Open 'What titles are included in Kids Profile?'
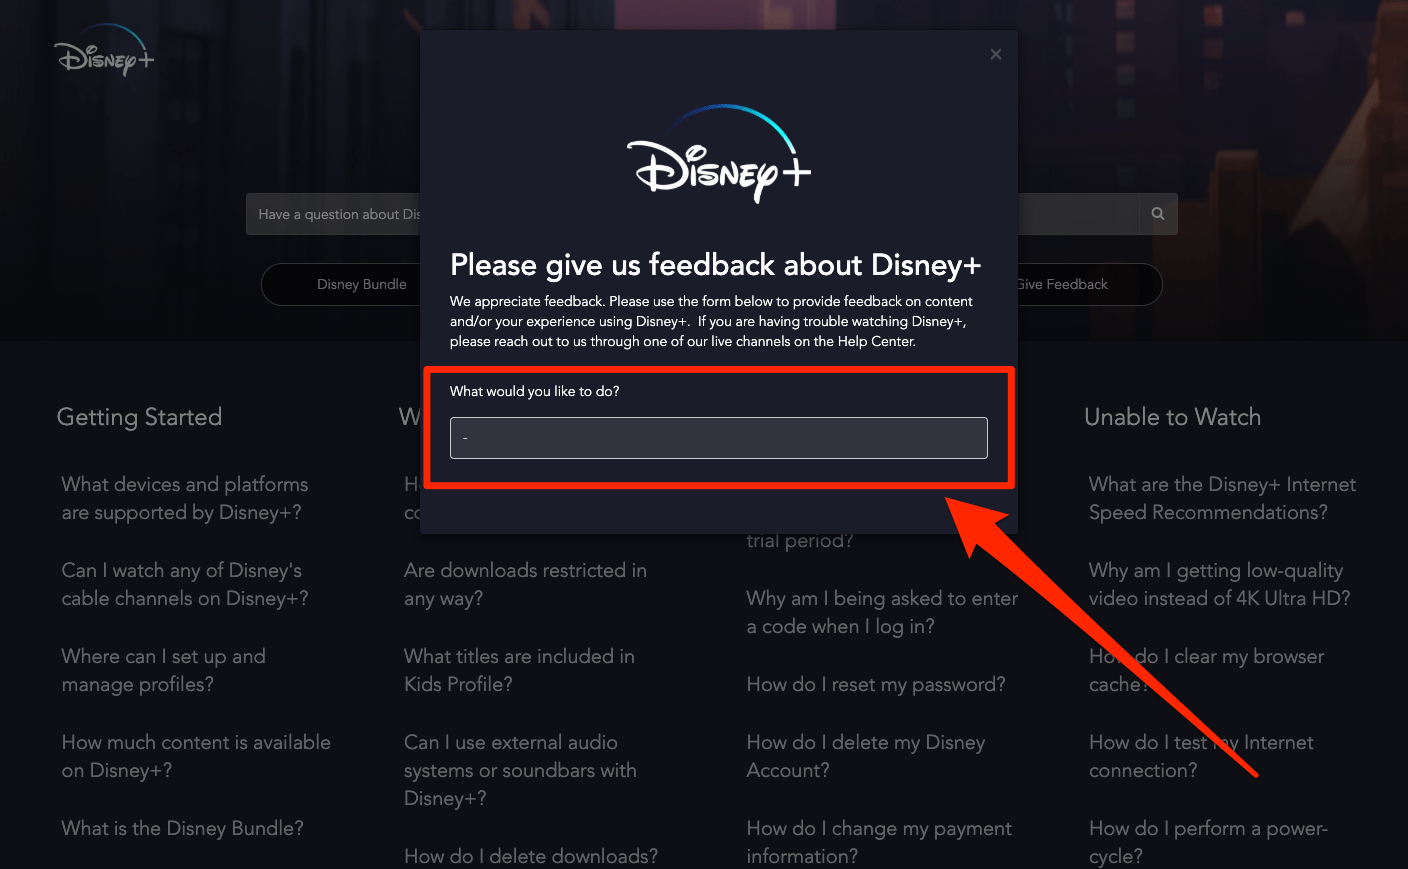This screenshot has height=869, width=1408. (x=519, y=670)
